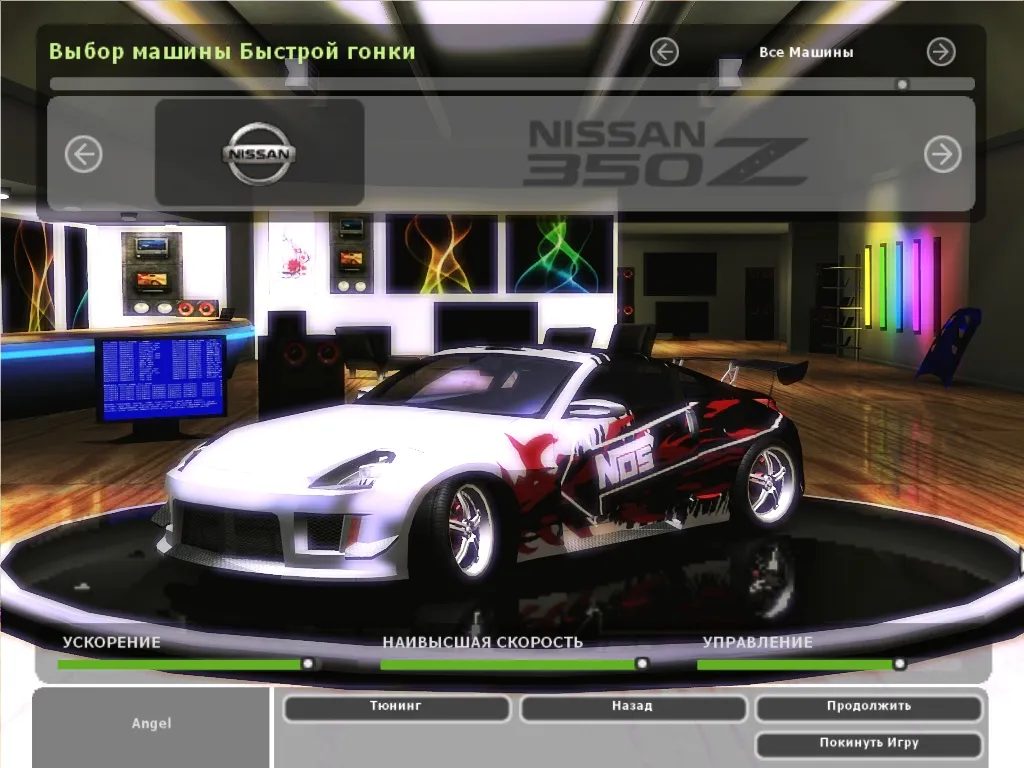Viewport: 1024px width, 768px height.
Task: Click the Выбор машины Быстрой гонки title
Action: pos(232,51)
